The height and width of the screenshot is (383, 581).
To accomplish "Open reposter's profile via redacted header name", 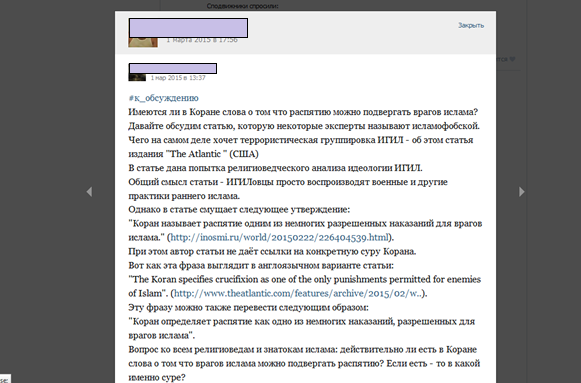I will click(188, 28).
